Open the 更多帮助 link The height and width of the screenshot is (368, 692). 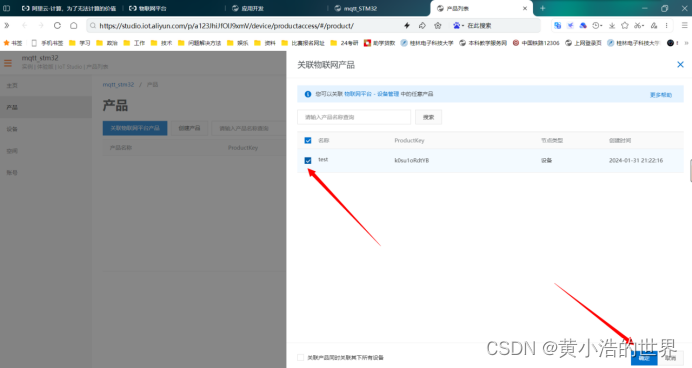coord(661,95)
